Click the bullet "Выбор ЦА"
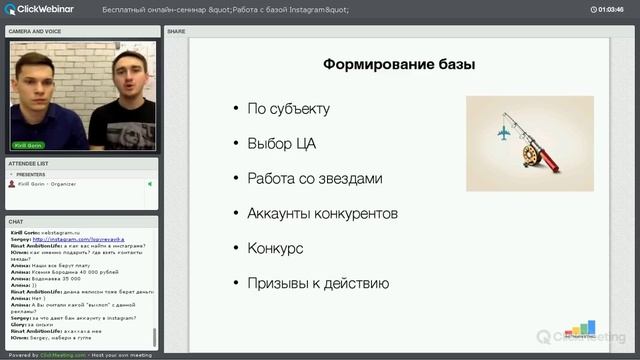Viewport: 640px width, 360px height. (x=281, y=144)
